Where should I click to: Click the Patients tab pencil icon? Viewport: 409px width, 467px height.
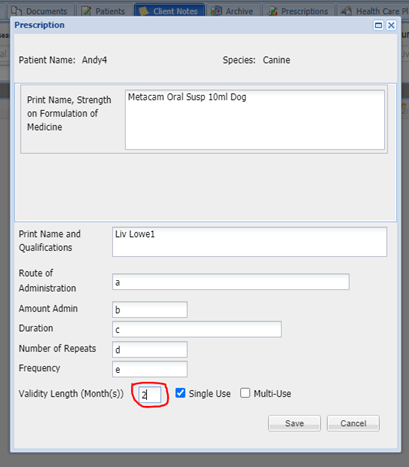(87, 11)
